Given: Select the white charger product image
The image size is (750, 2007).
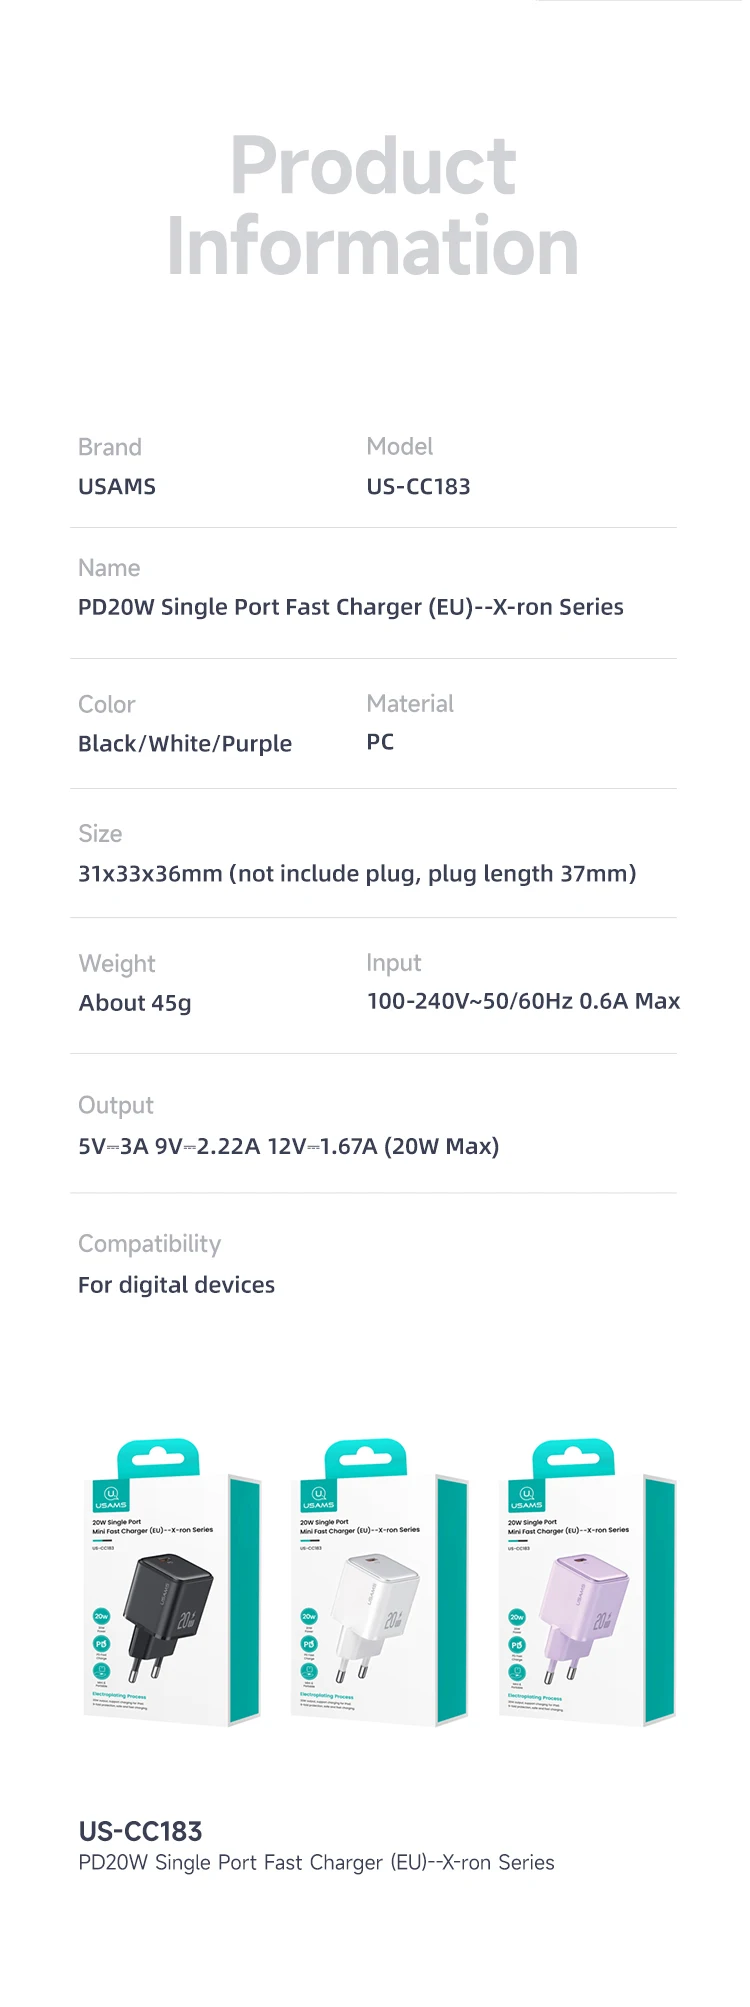Looking at the screenshot, I should pos(377,1610).
